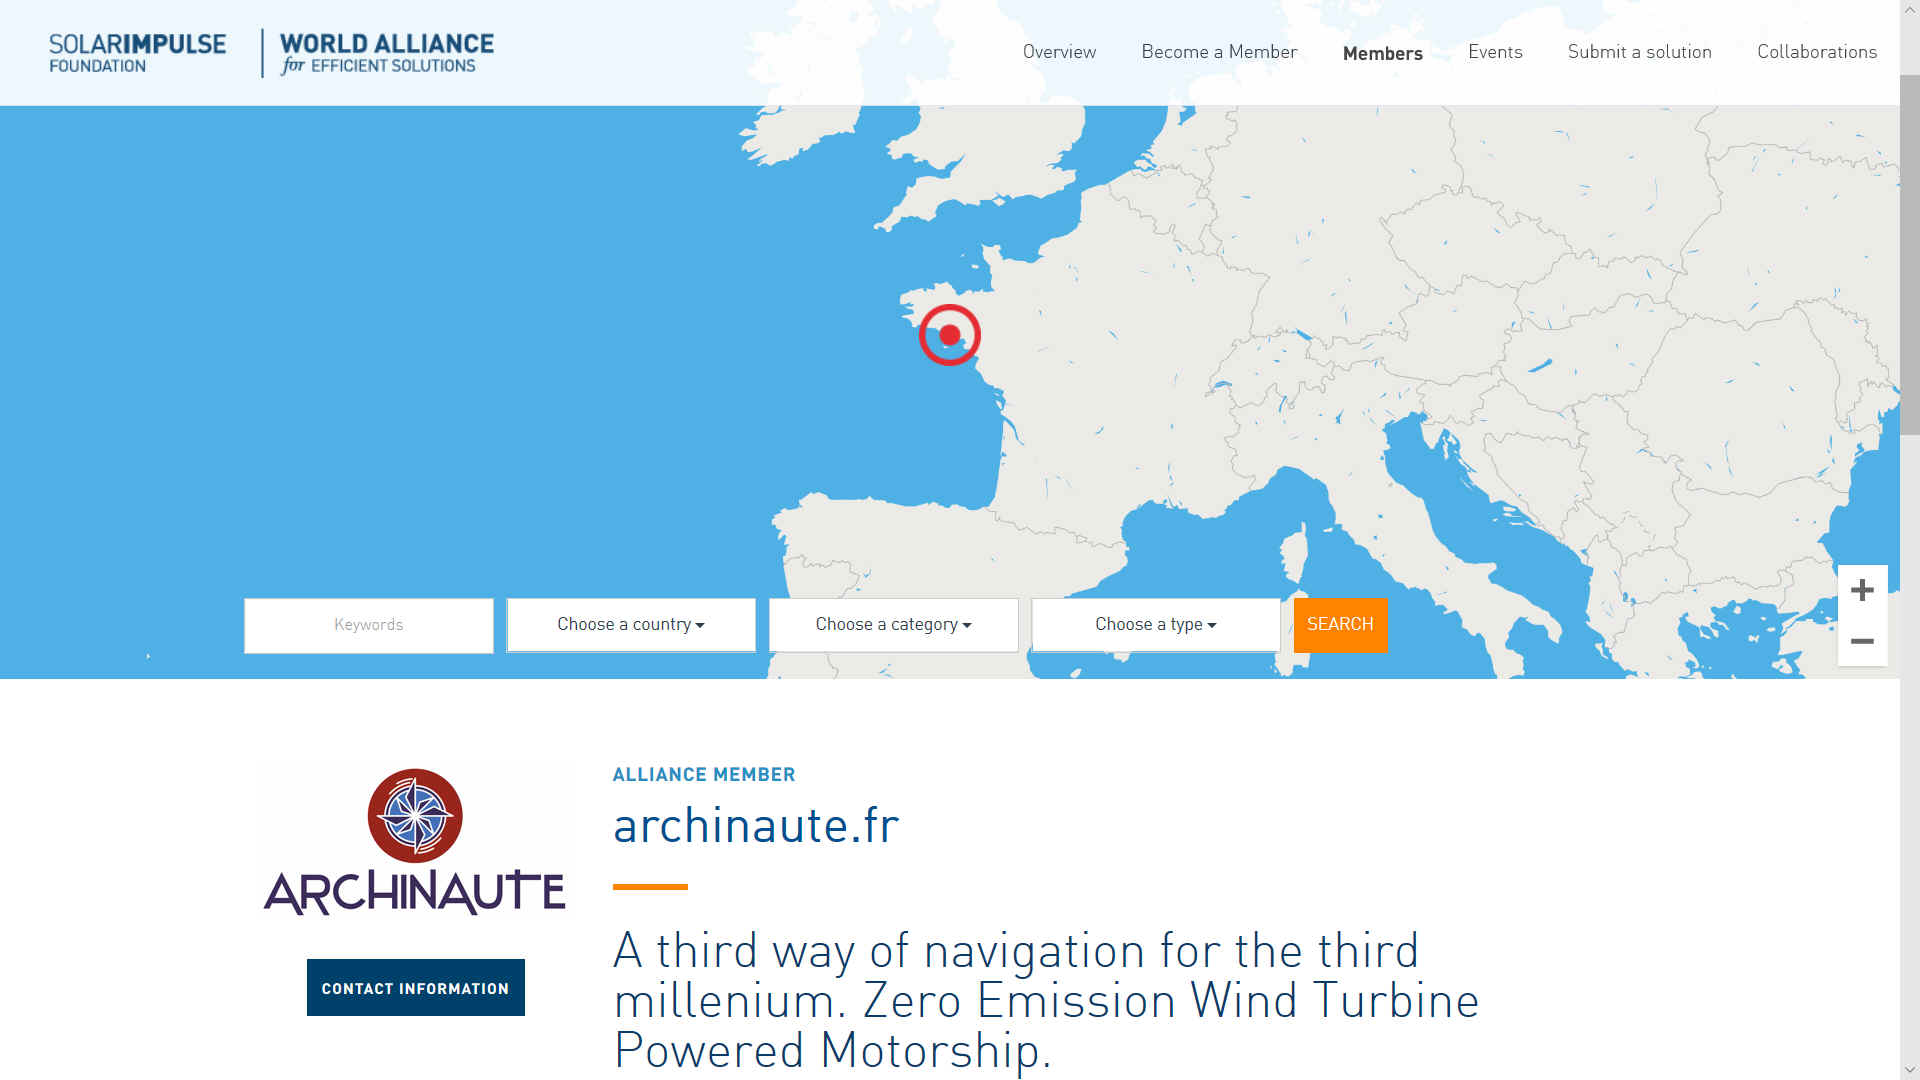The width and height of the screenshot is (1920, 1080).
Task: Open the Contact Information button
Action: click(416, 988)
